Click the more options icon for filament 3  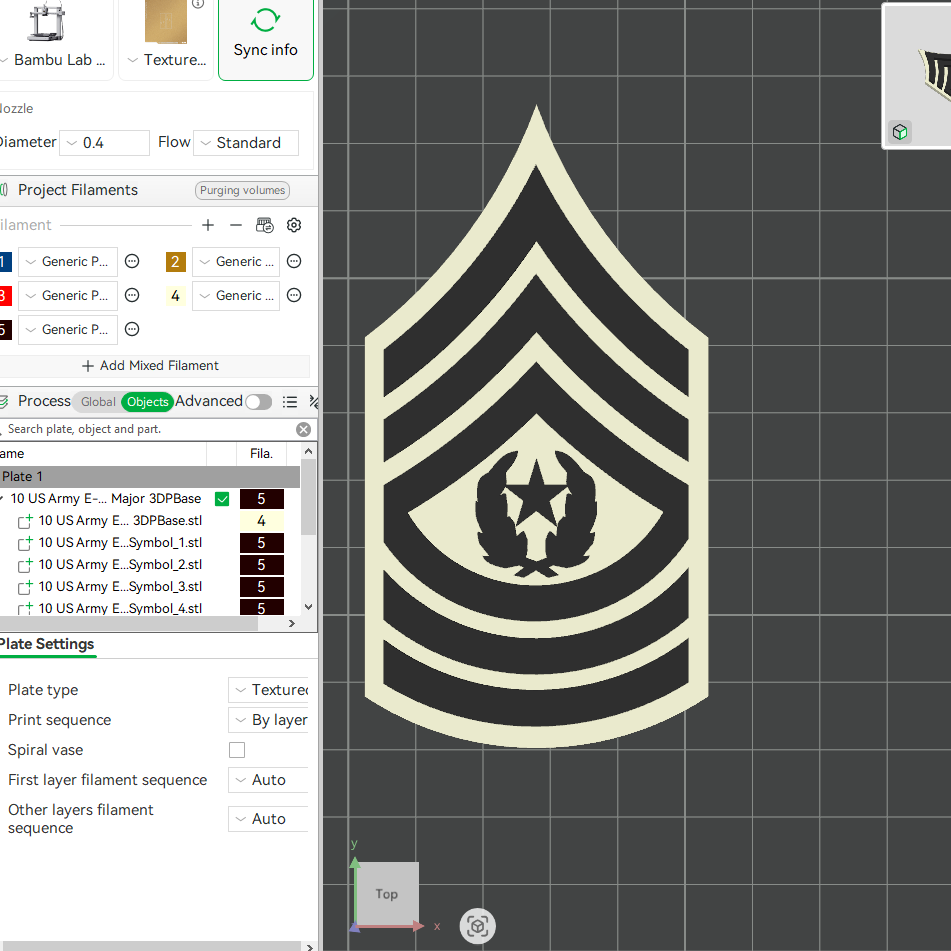point(132,295)
